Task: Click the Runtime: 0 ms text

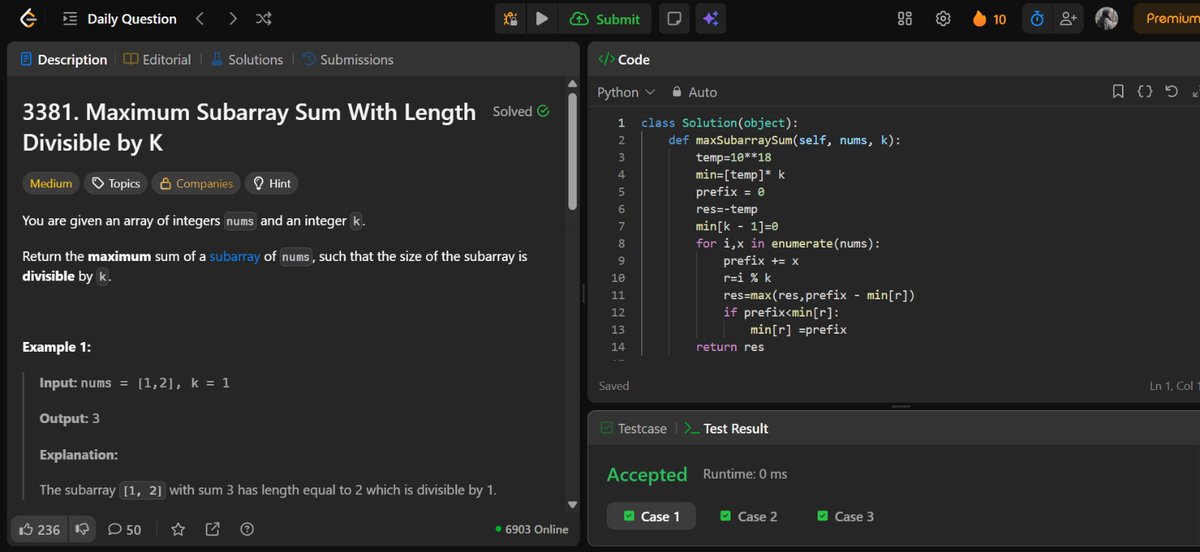Action: tap(745, 474)
